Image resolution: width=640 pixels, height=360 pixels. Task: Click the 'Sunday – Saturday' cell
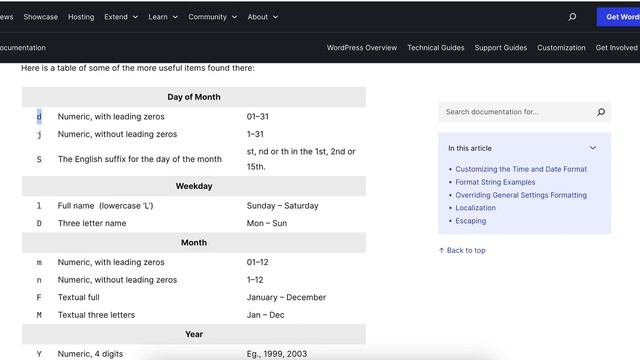[x=282, y=206]
